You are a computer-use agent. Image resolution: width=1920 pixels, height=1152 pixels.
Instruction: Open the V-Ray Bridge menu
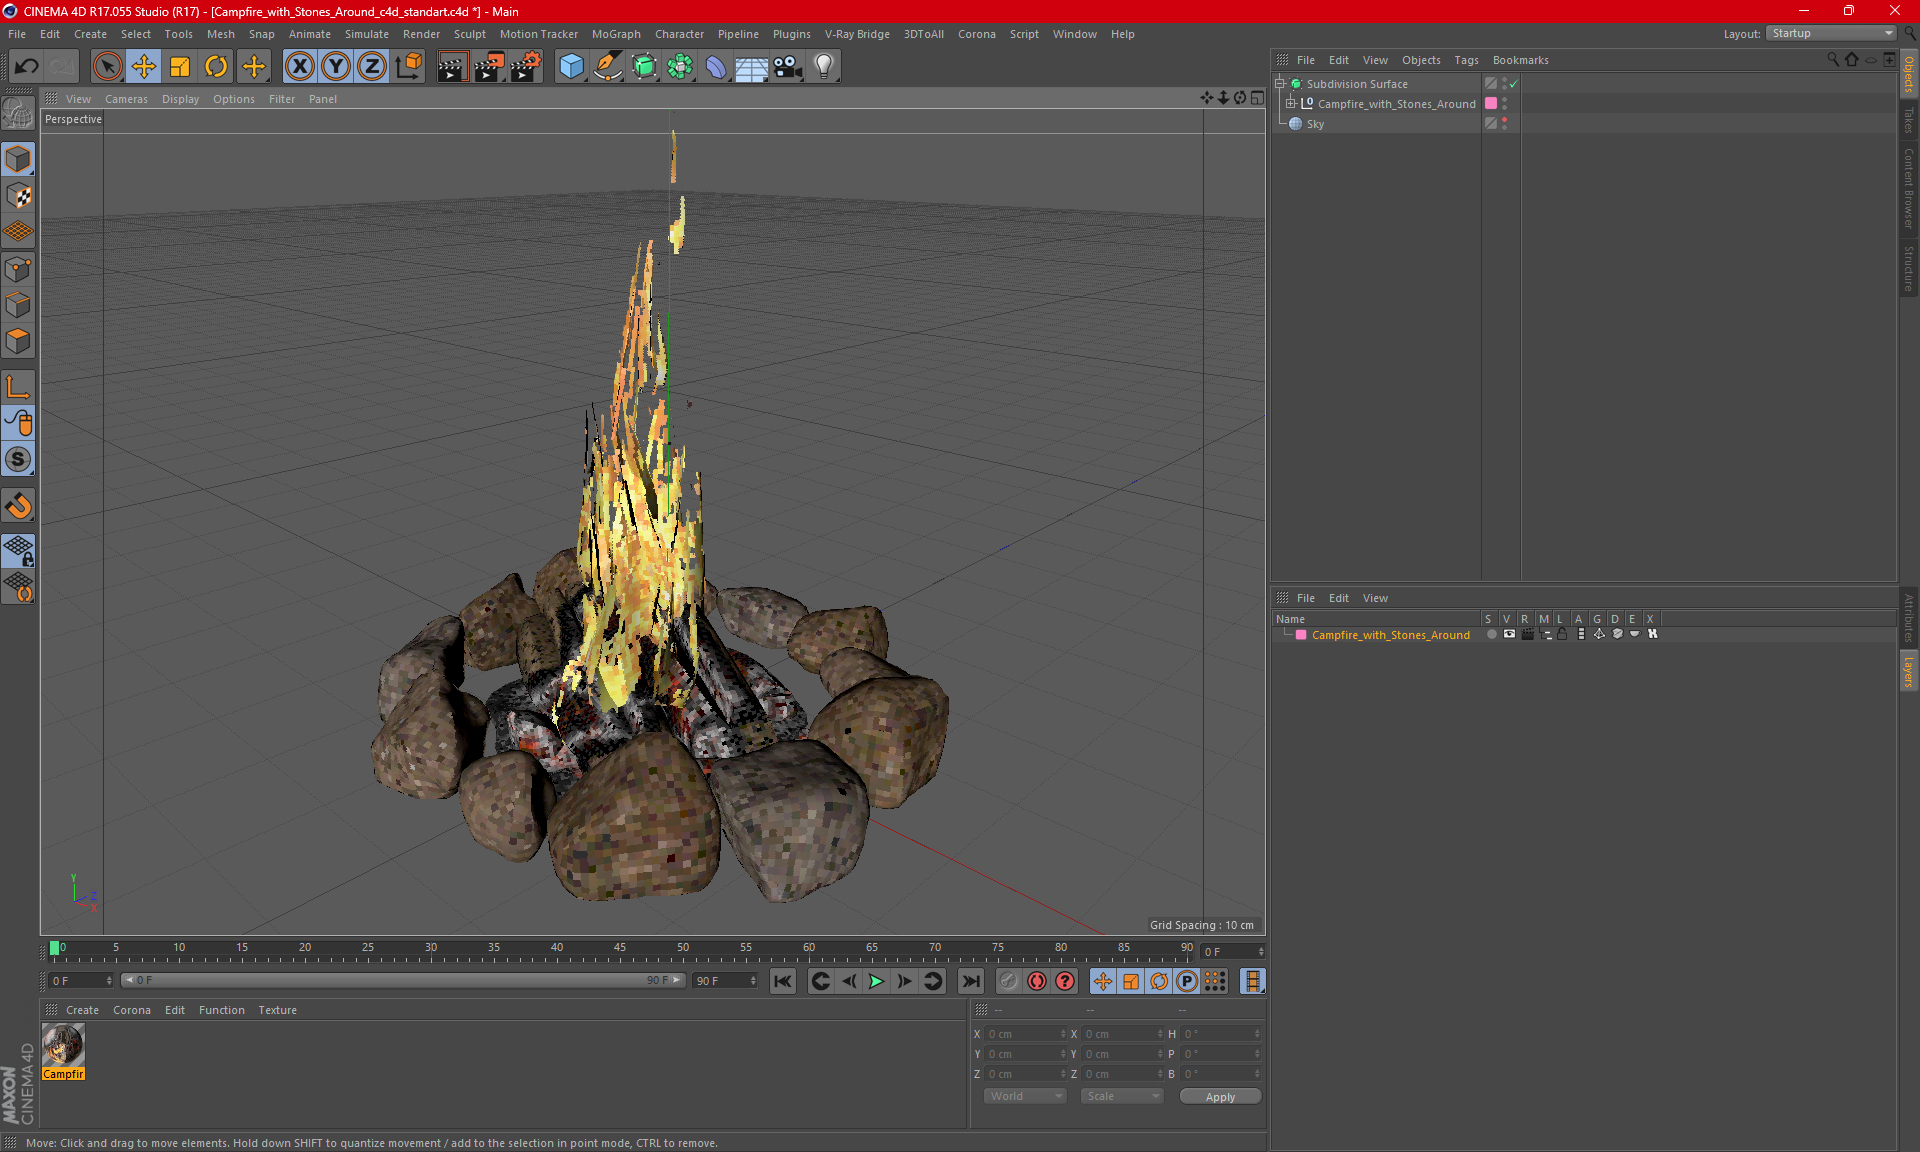click(x=857, y=34)
